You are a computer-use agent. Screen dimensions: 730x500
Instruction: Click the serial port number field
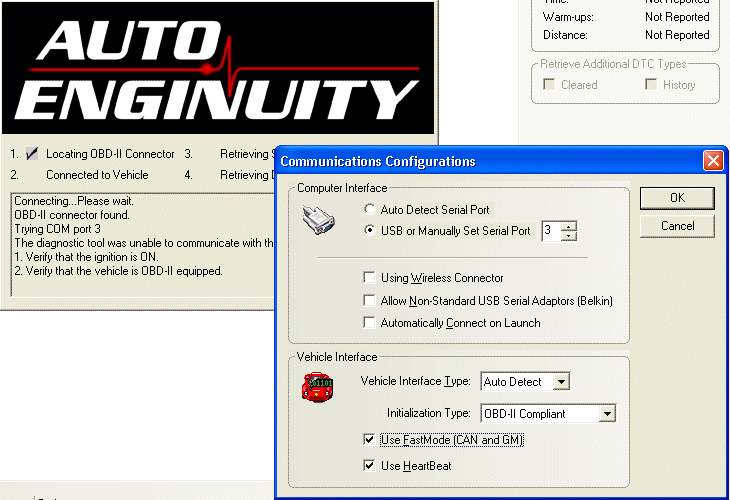(x=550, y=232)
